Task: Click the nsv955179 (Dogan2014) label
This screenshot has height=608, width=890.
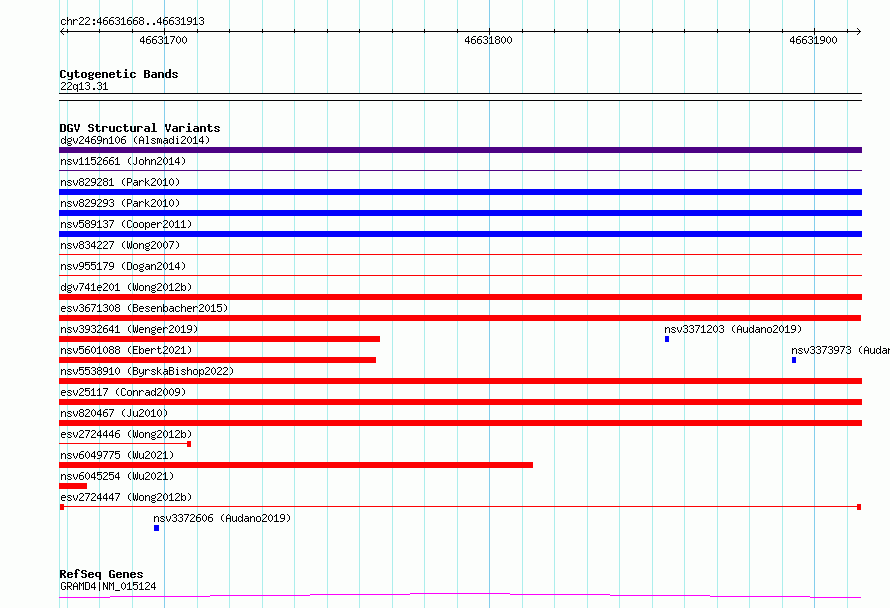Action: click(123, 266)
